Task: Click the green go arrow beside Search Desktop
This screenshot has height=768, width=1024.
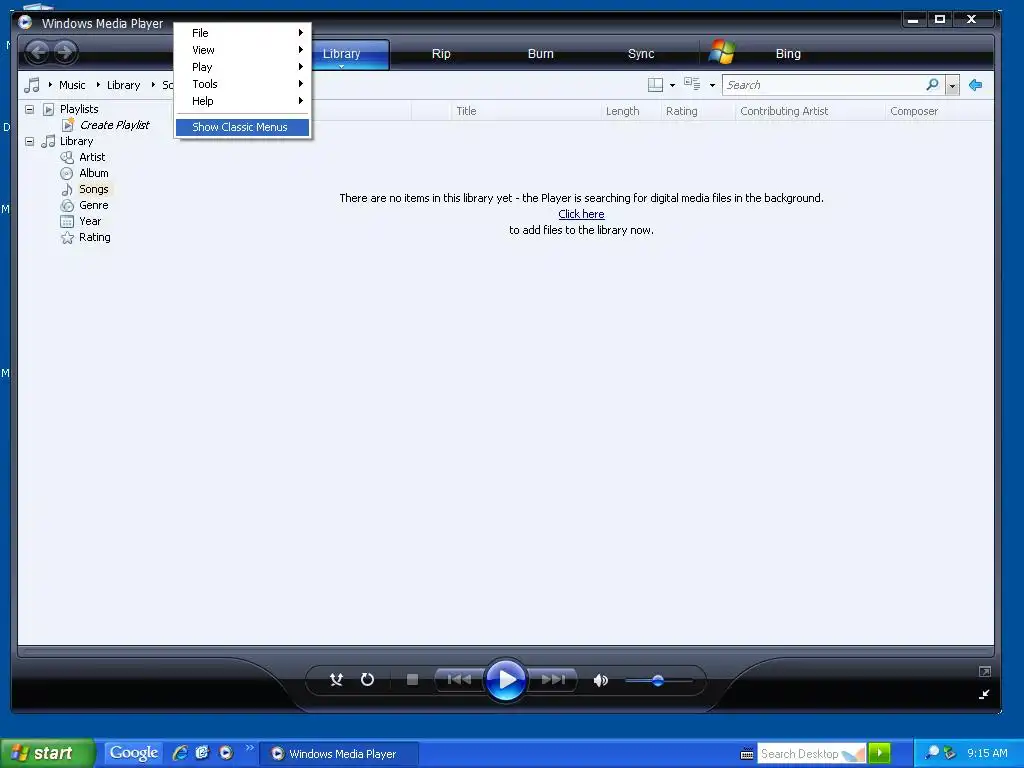Action: [880, 754]
